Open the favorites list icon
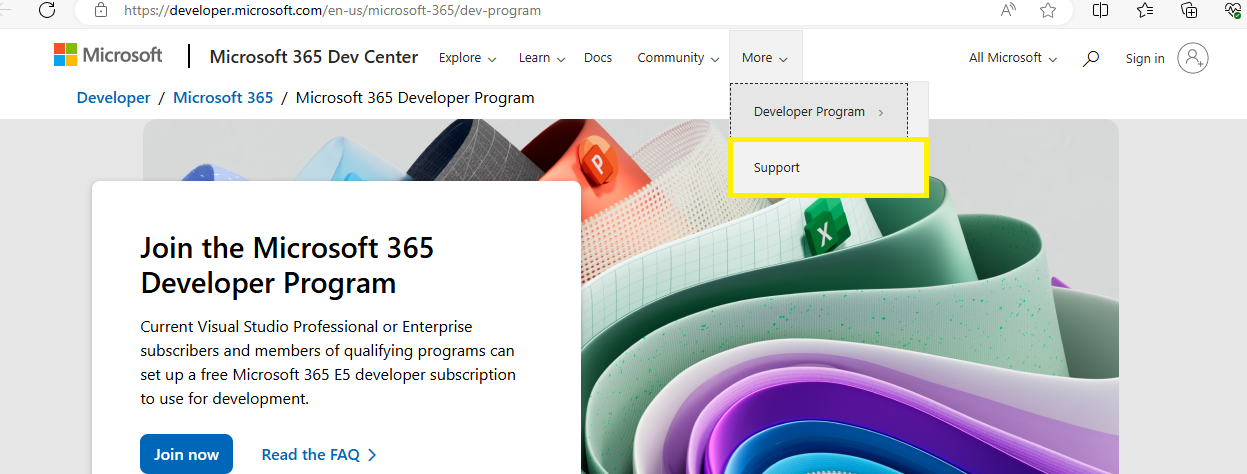 [x=1145, y=10]
